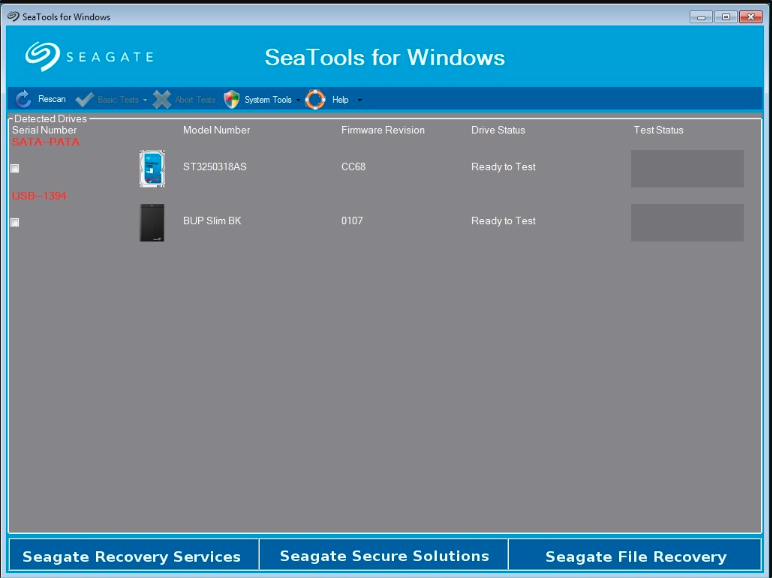The width and height of the screenshot is (772, 578).
Task: Click the Seagate Secure Solutions button
Action: pyautogui.click(x=384, y=556)
